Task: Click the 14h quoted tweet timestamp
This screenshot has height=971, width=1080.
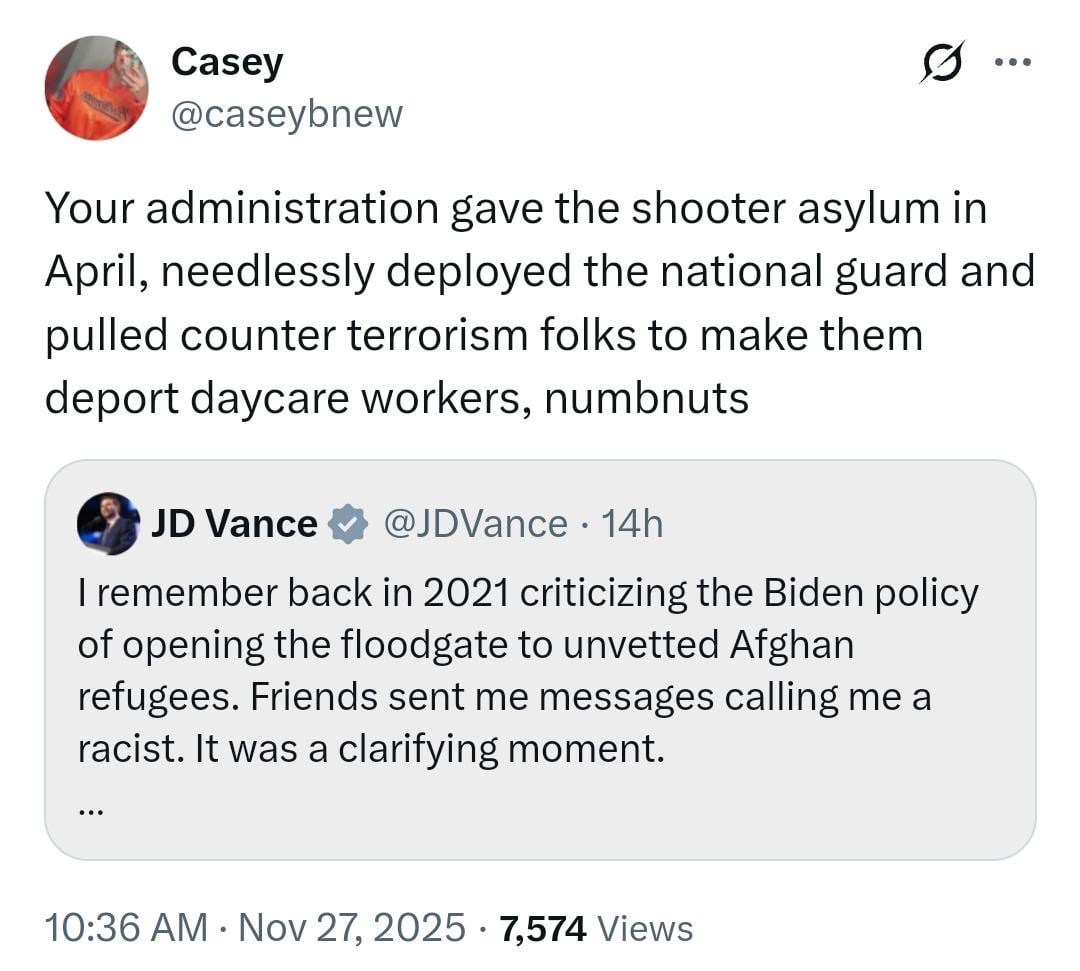Action: (x=632, y=524)
